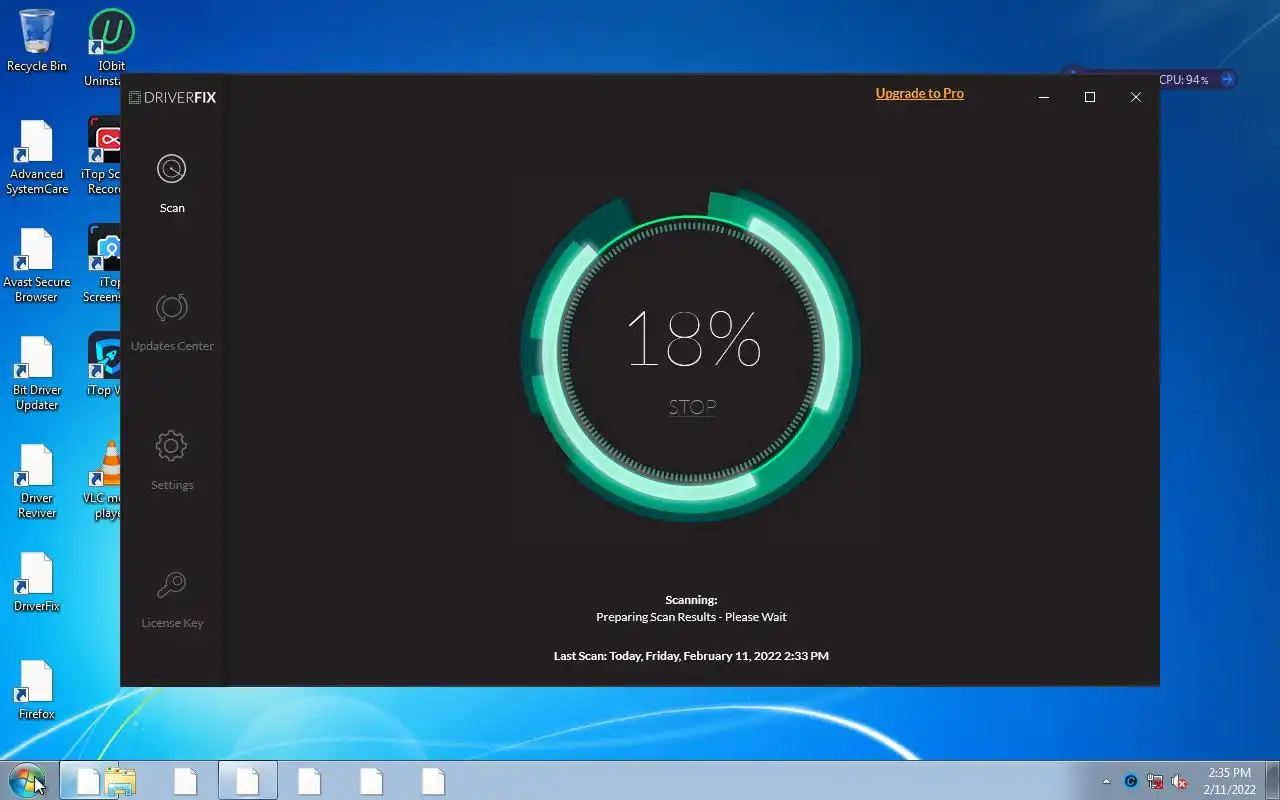Viewport: 1280px width, 800px height.
Task: Select the iTop VPN desktop shortcut
Action: [103, 365]
